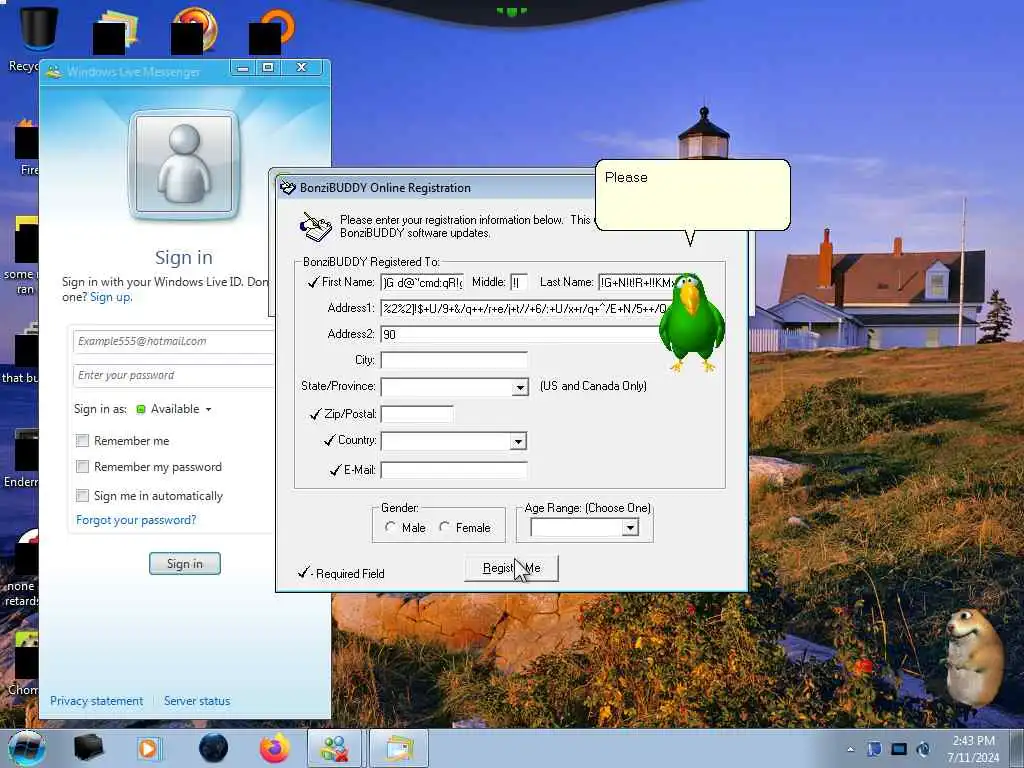The image size is (1024, 768).
Task: Click into the E-Mail field
Action: click(454, 470)
